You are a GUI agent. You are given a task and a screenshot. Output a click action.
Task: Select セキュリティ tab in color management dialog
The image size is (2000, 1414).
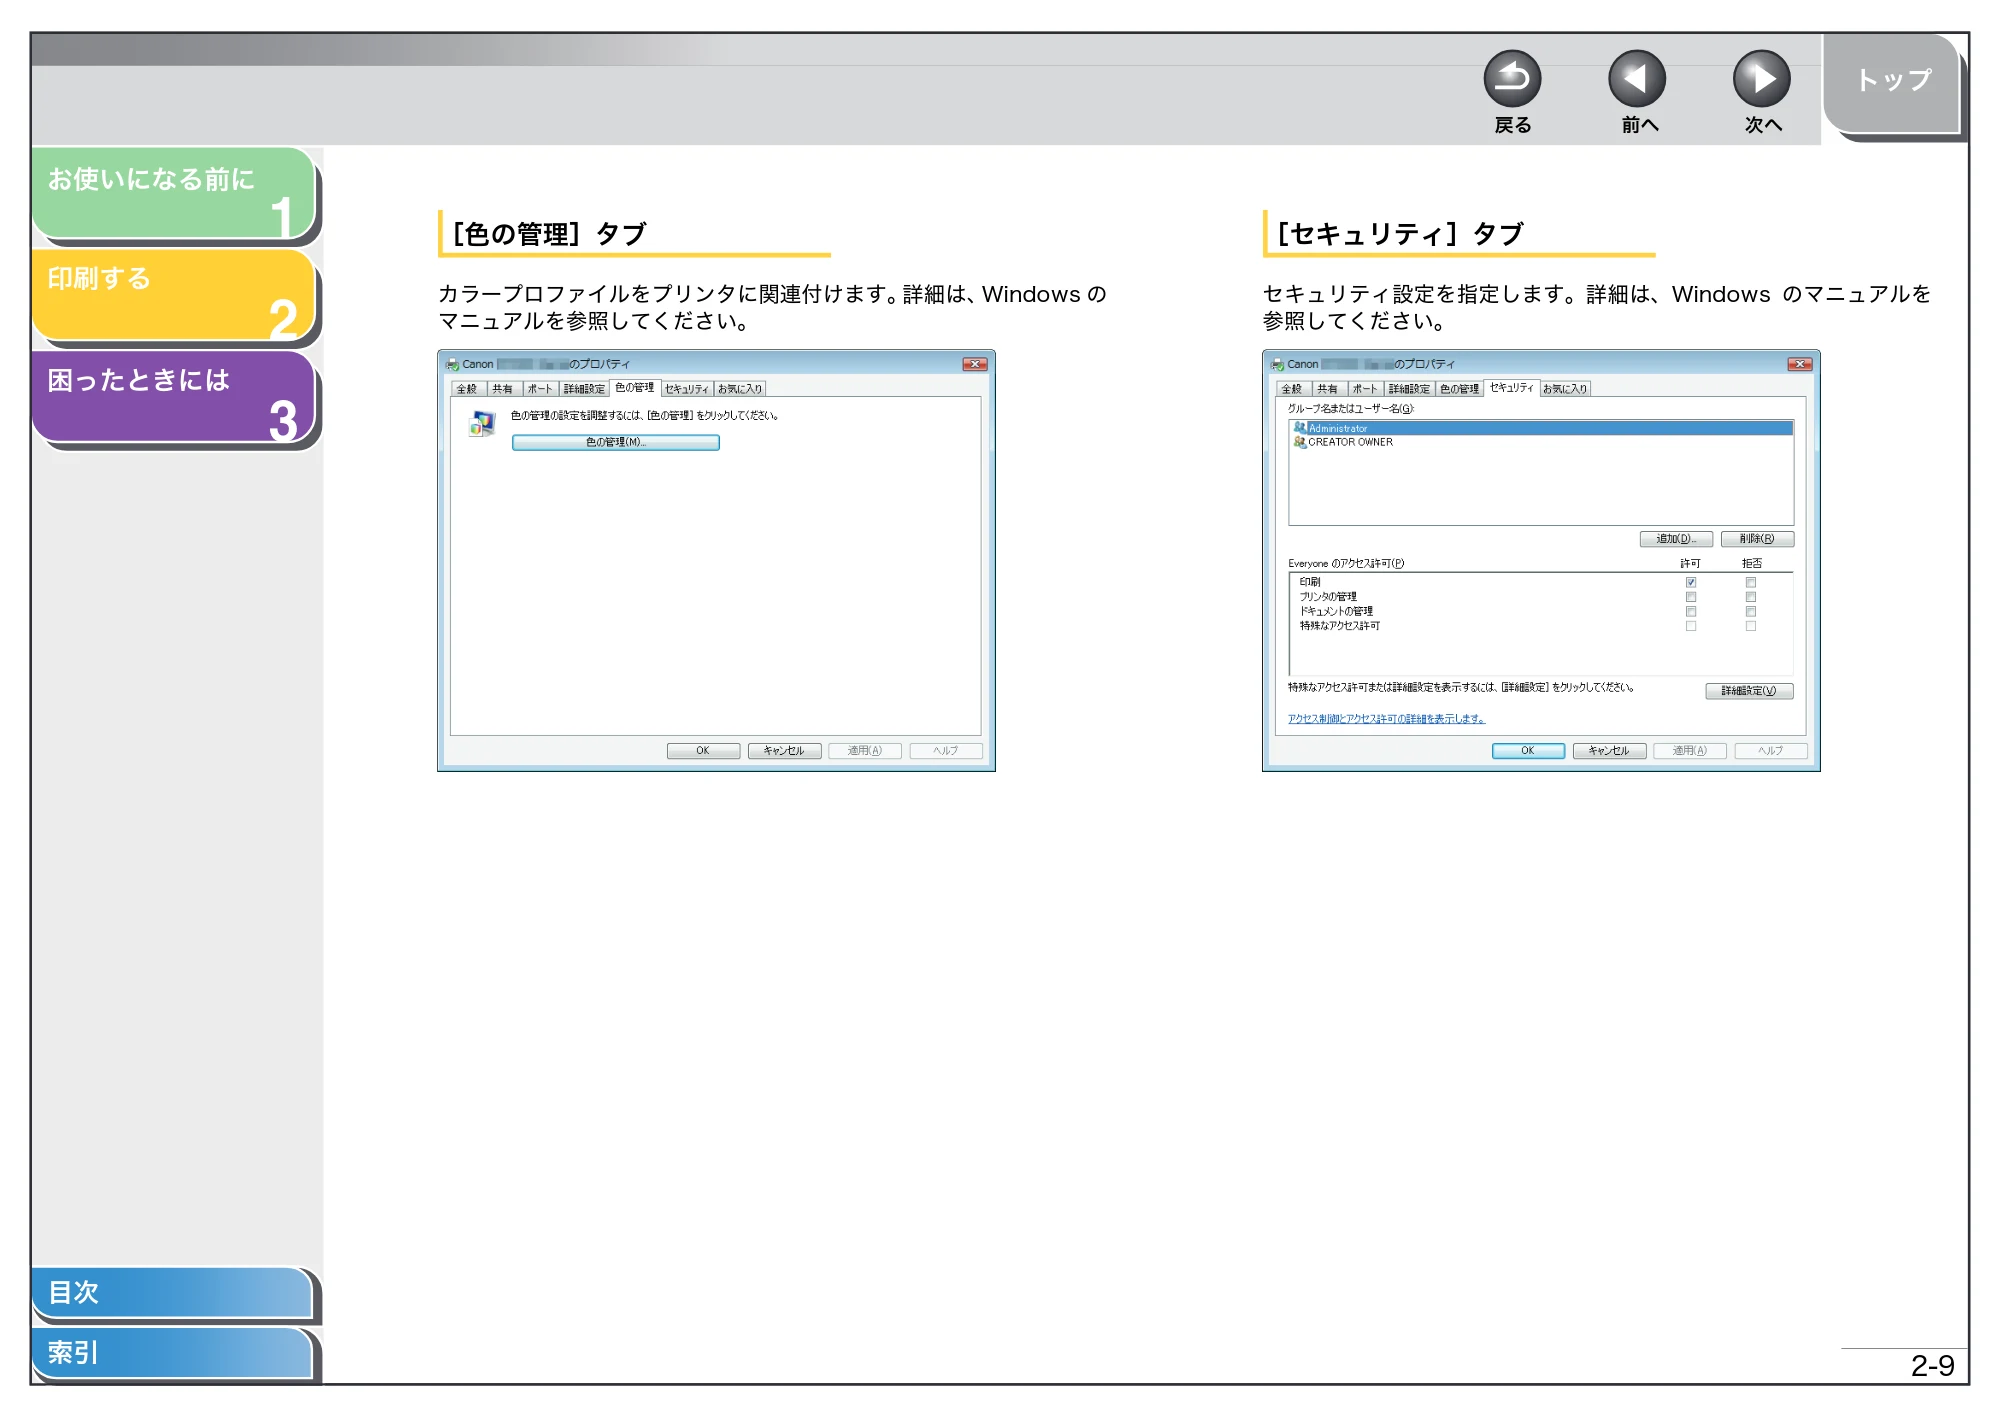(687, 389)
